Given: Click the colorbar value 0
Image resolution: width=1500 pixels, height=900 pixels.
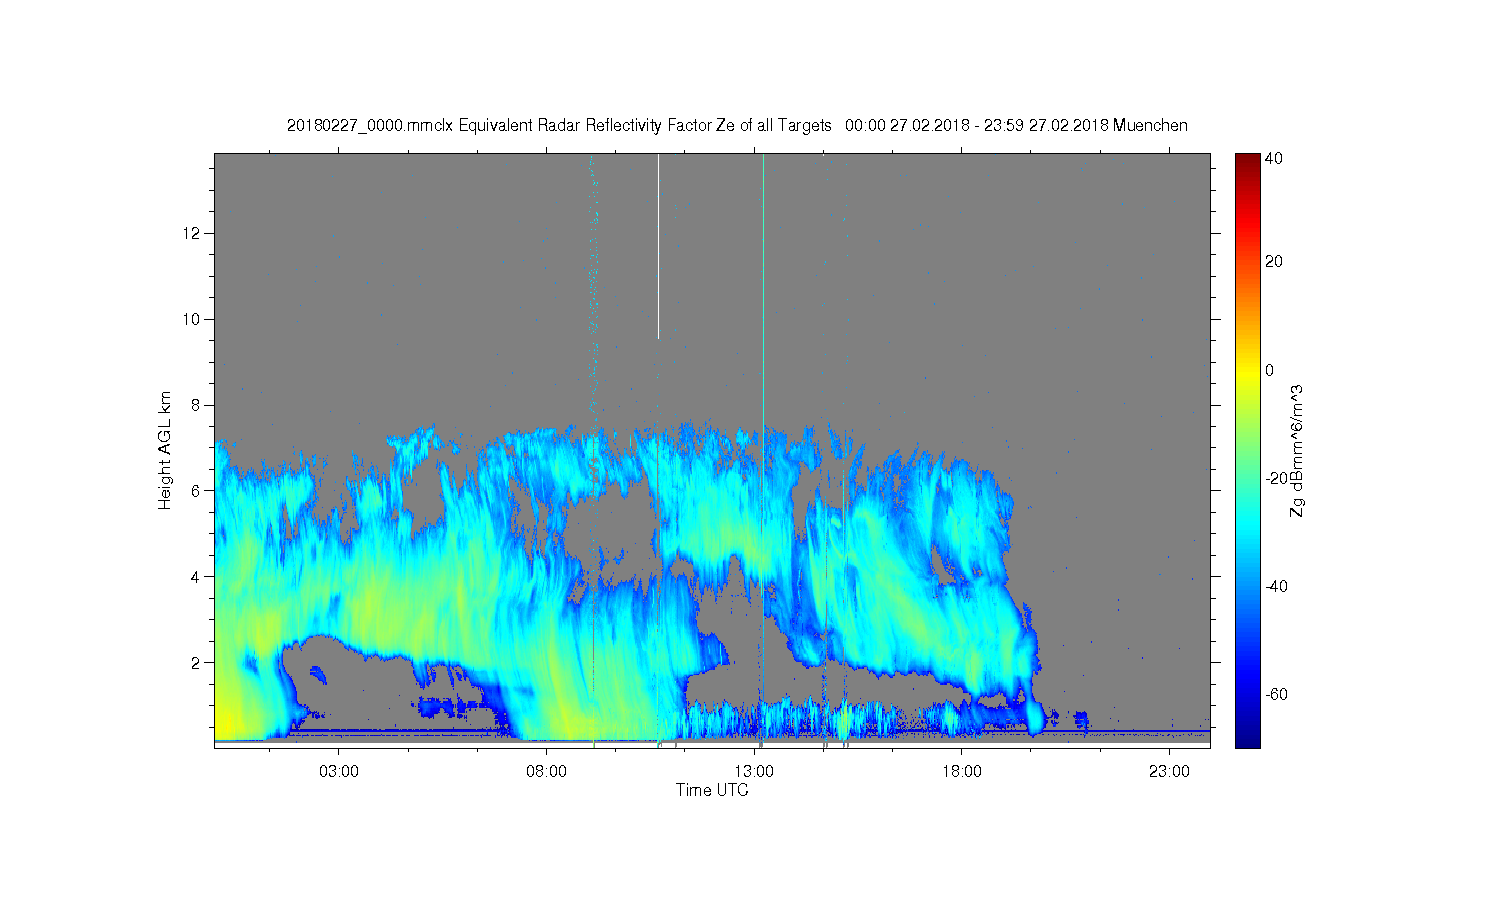Looking at the screenshot, I should coord(1270,370).
